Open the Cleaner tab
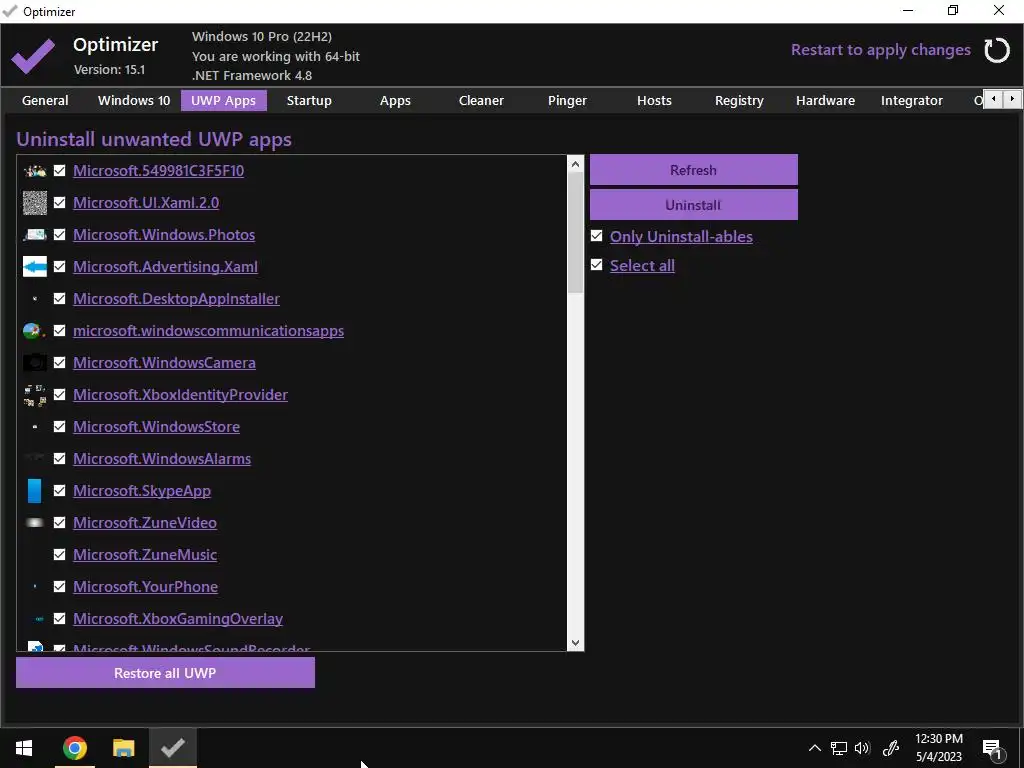Viewport: 1024px width, 768px height. pos(481,101)
